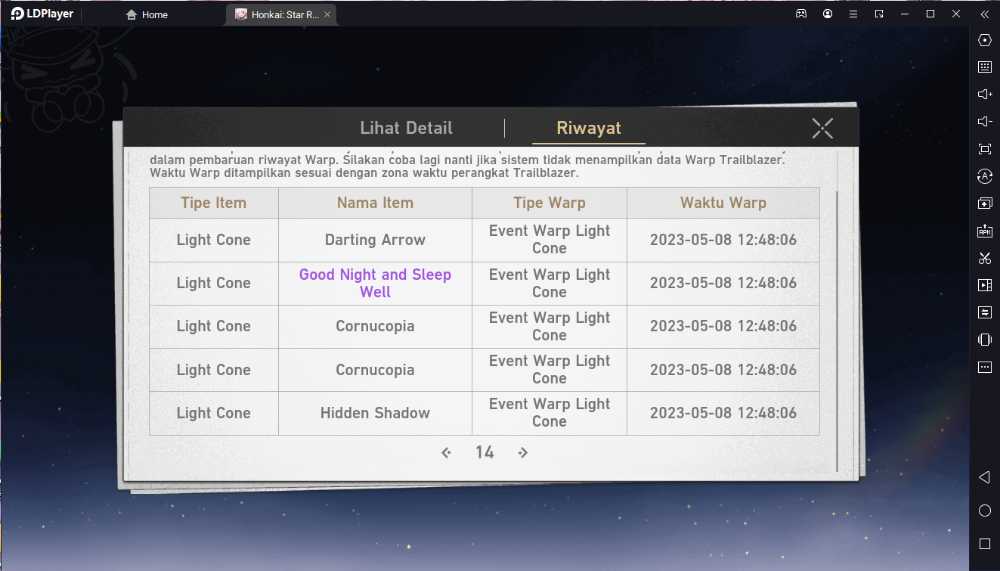Click the Good Night and Sleep Well entry
The width and height of the screenshot is (1000, 571).
375,283
